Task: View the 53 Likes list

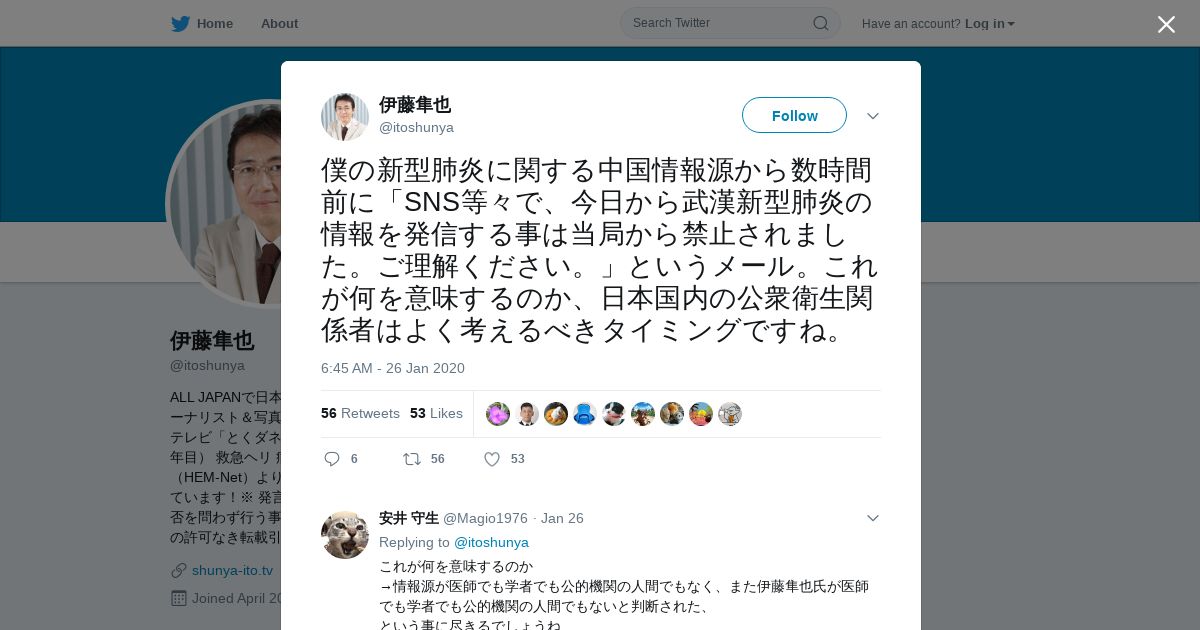Action: click(x=436, y=413)
